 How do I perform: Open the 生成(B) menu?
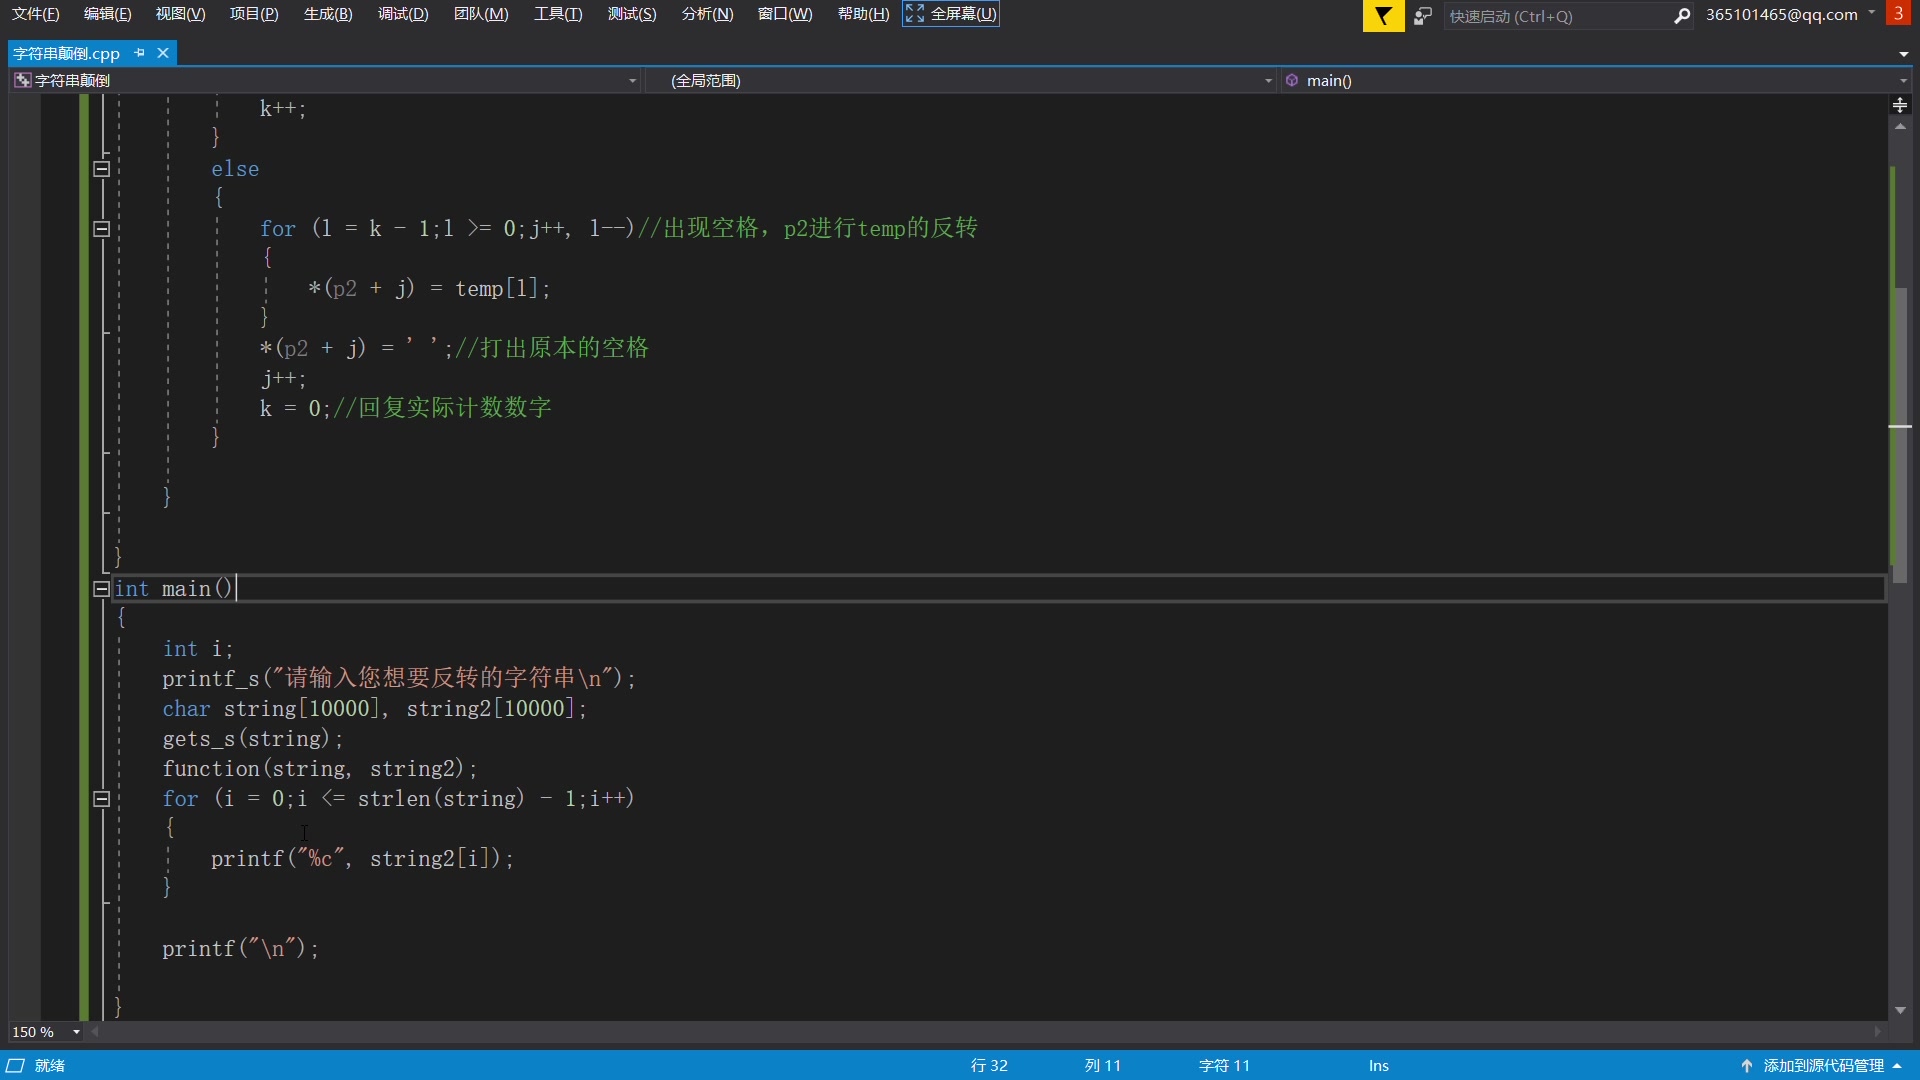tap(328, 14)
